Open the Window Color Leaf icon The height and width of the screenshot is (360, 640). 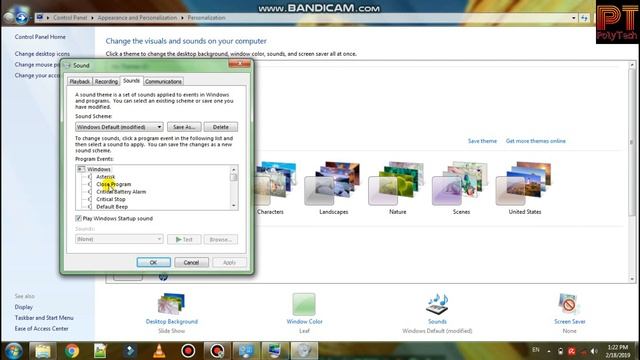coord(304,304)
